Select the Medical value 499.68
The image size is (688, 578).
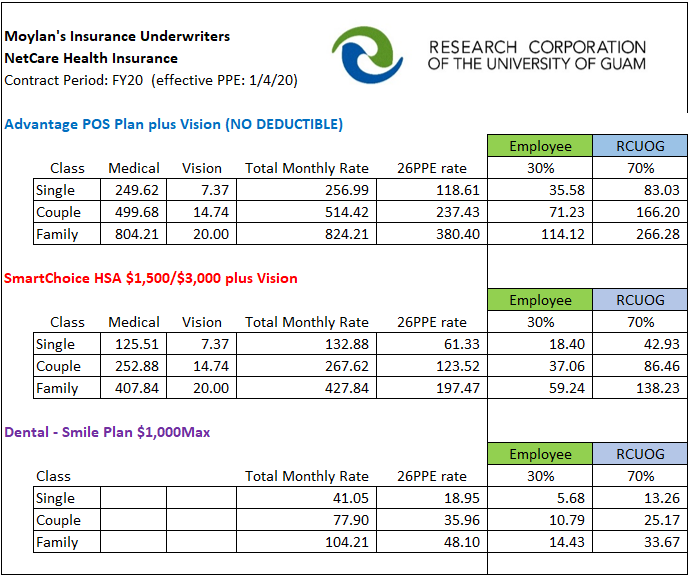(133, 212)
